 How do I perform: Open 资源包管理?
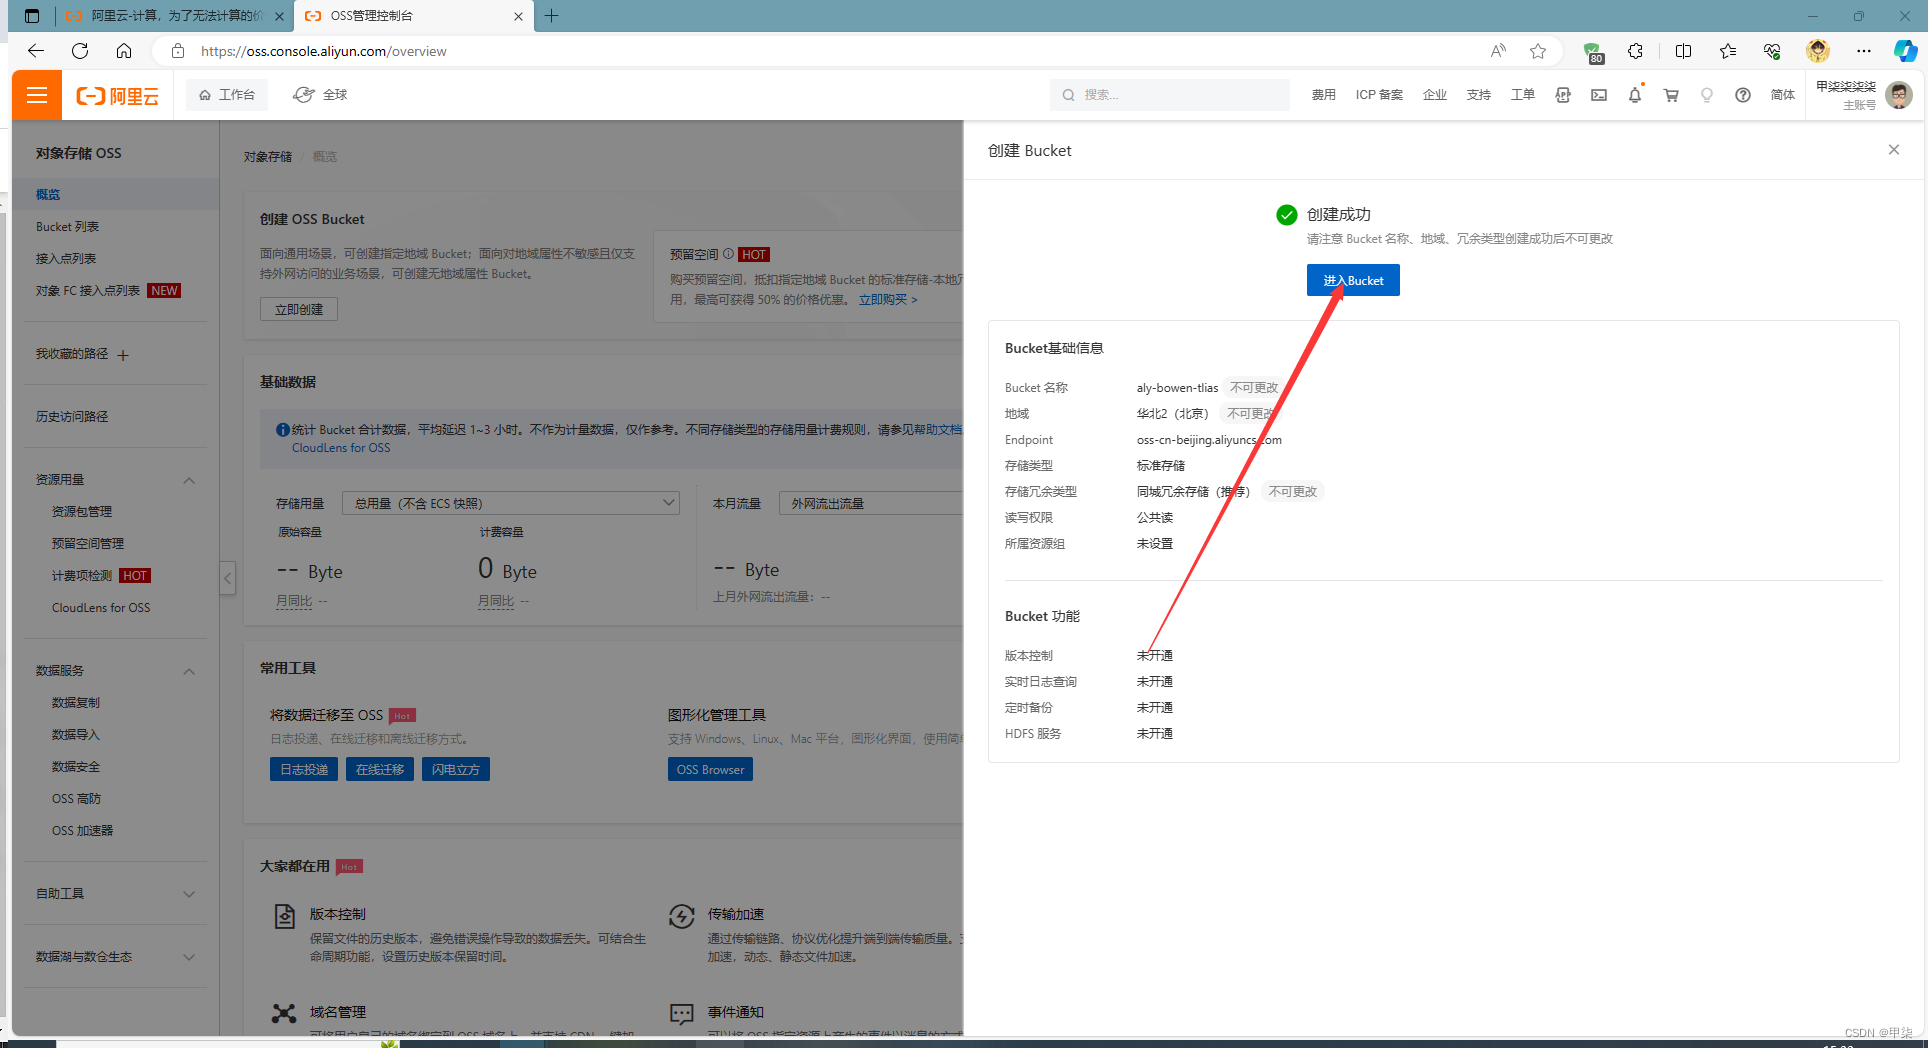click(82, 511)
